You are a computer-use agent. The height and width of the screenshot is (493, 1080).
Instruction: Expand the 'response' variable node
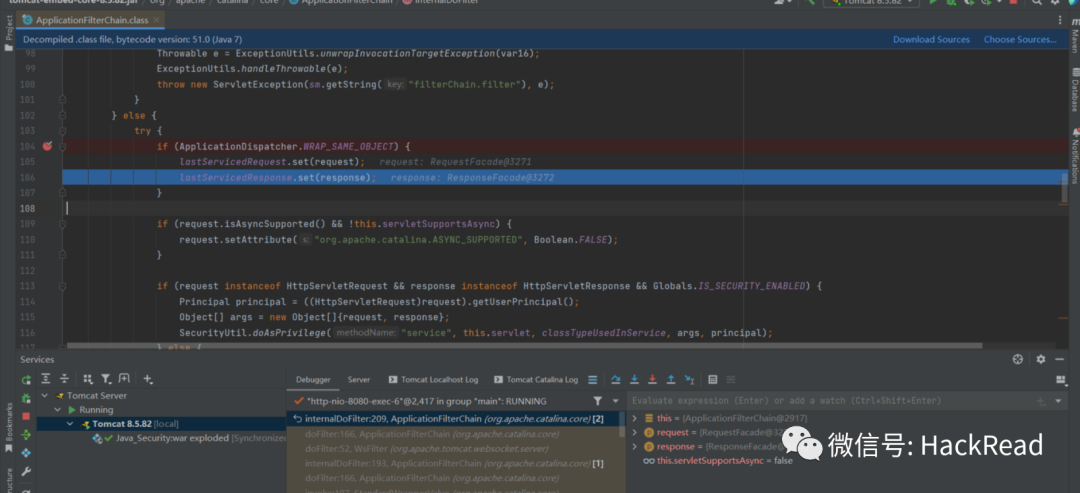point(634,447)
